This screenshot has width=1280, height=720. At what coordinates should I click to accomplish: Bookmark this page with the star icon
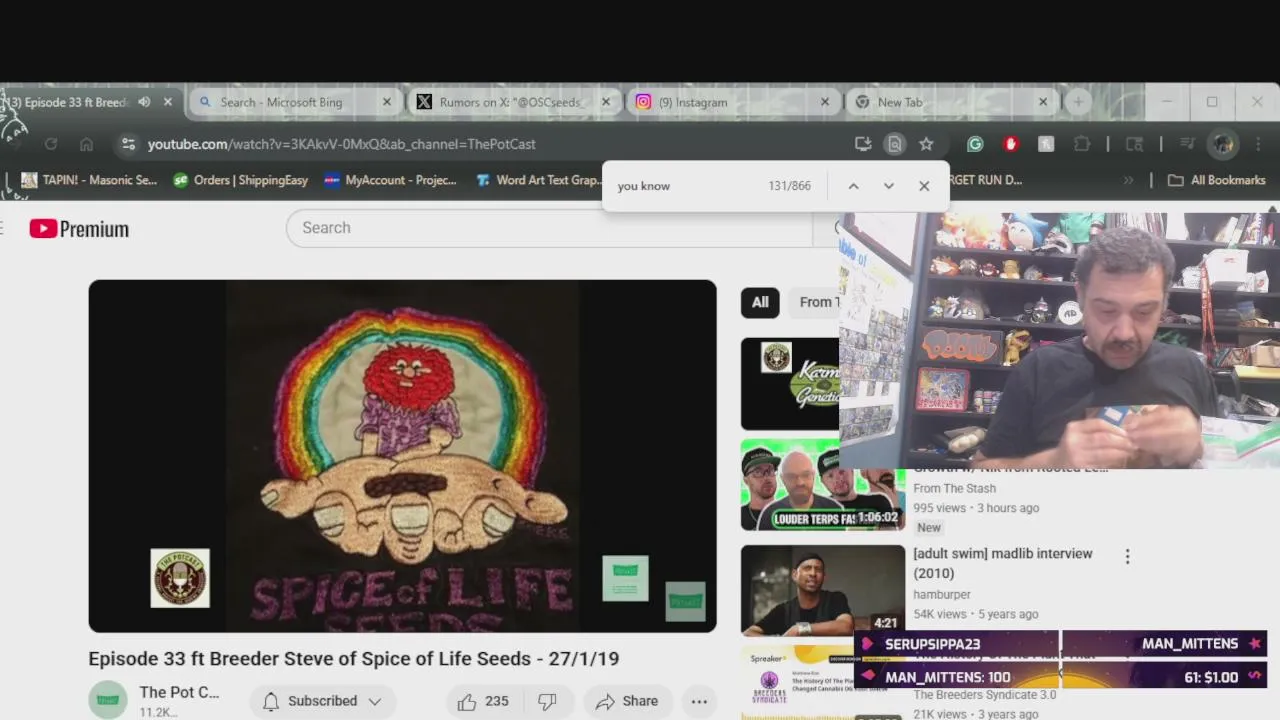click(x=926, y=144)
